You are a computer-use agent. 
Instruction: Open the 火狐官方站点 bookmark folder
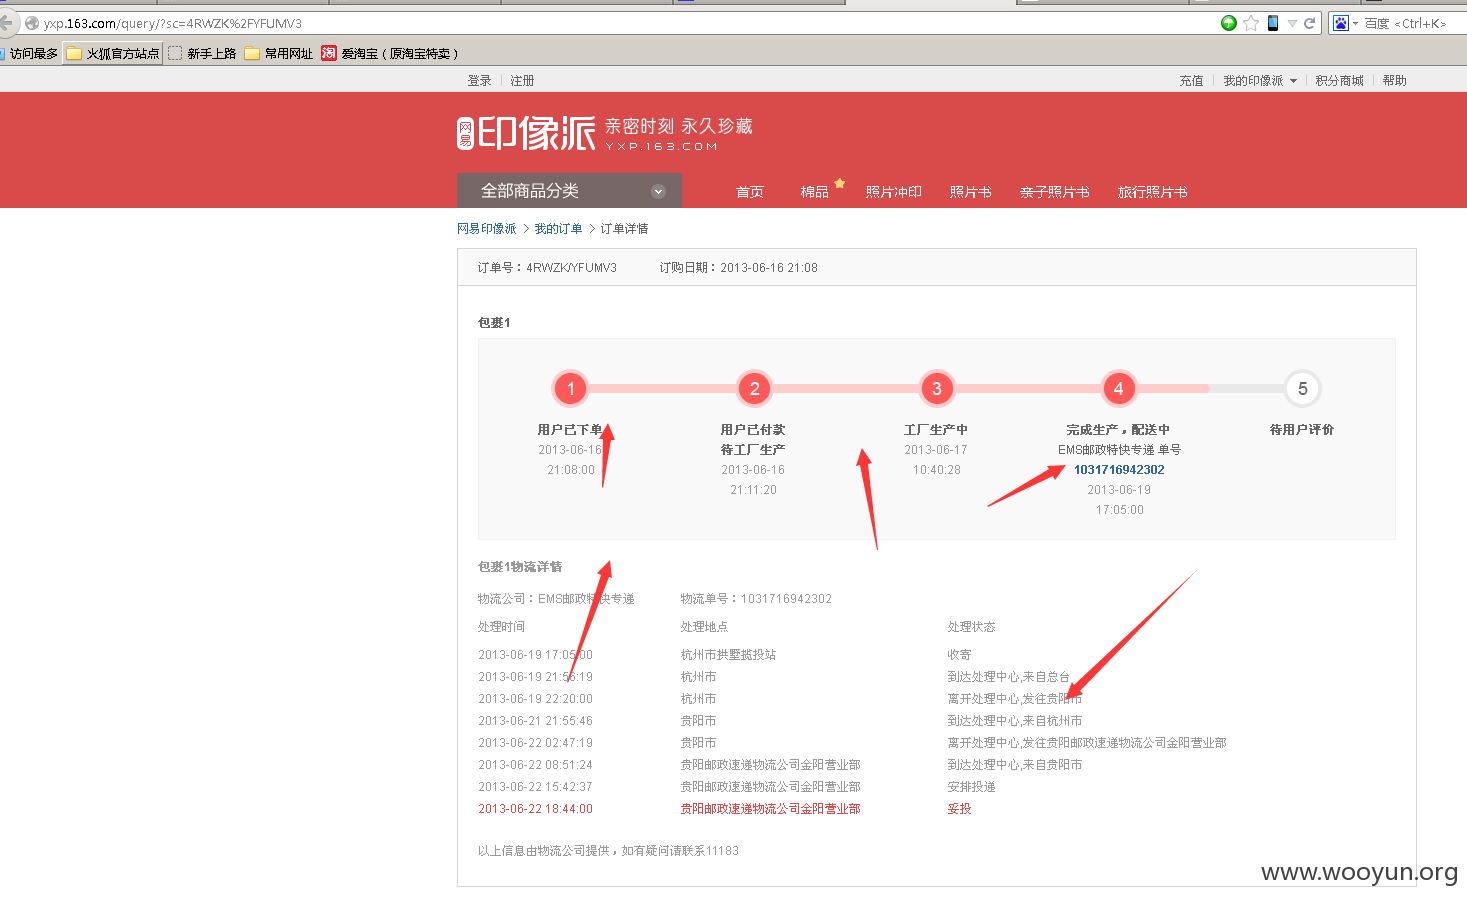(x=113, y=54)
